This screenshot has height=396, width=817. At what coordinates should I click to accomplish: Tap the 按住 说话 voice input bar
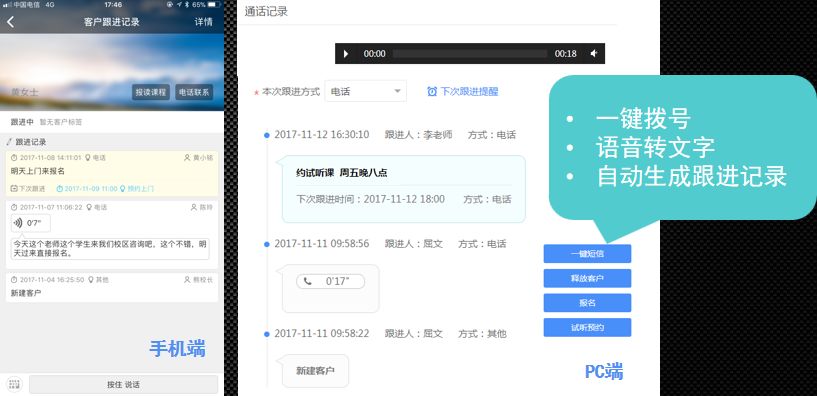click(x=123, y=385)
